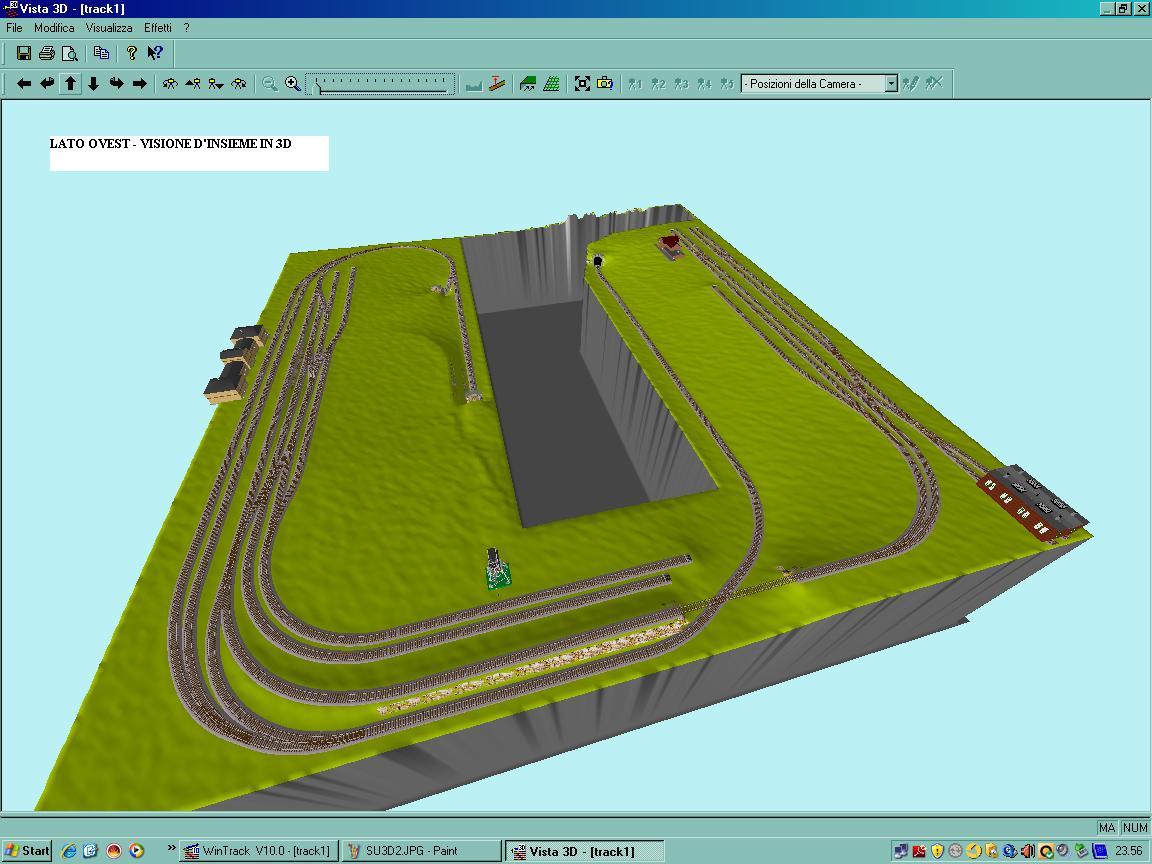Click the system clock showing 23.56

pos(1128,851)
